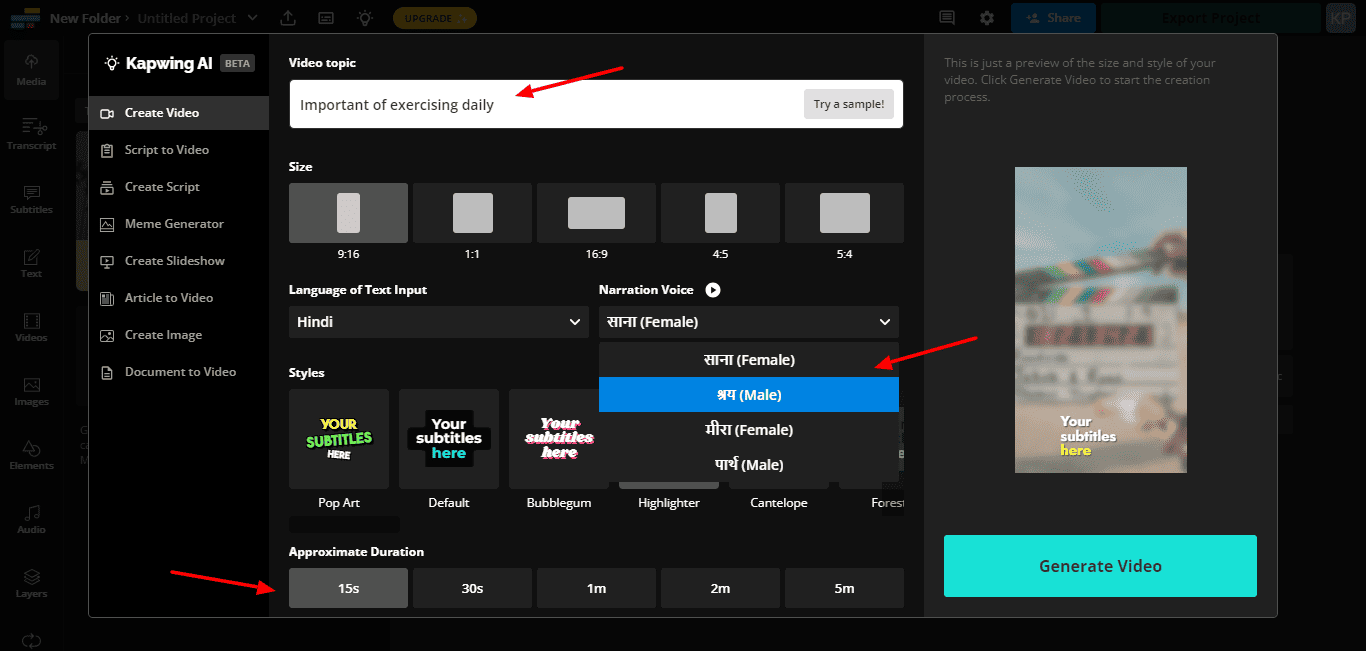Open the Audio sidebar panel
The width and height of the screenshot is (1366, 651).
(31, 517)
